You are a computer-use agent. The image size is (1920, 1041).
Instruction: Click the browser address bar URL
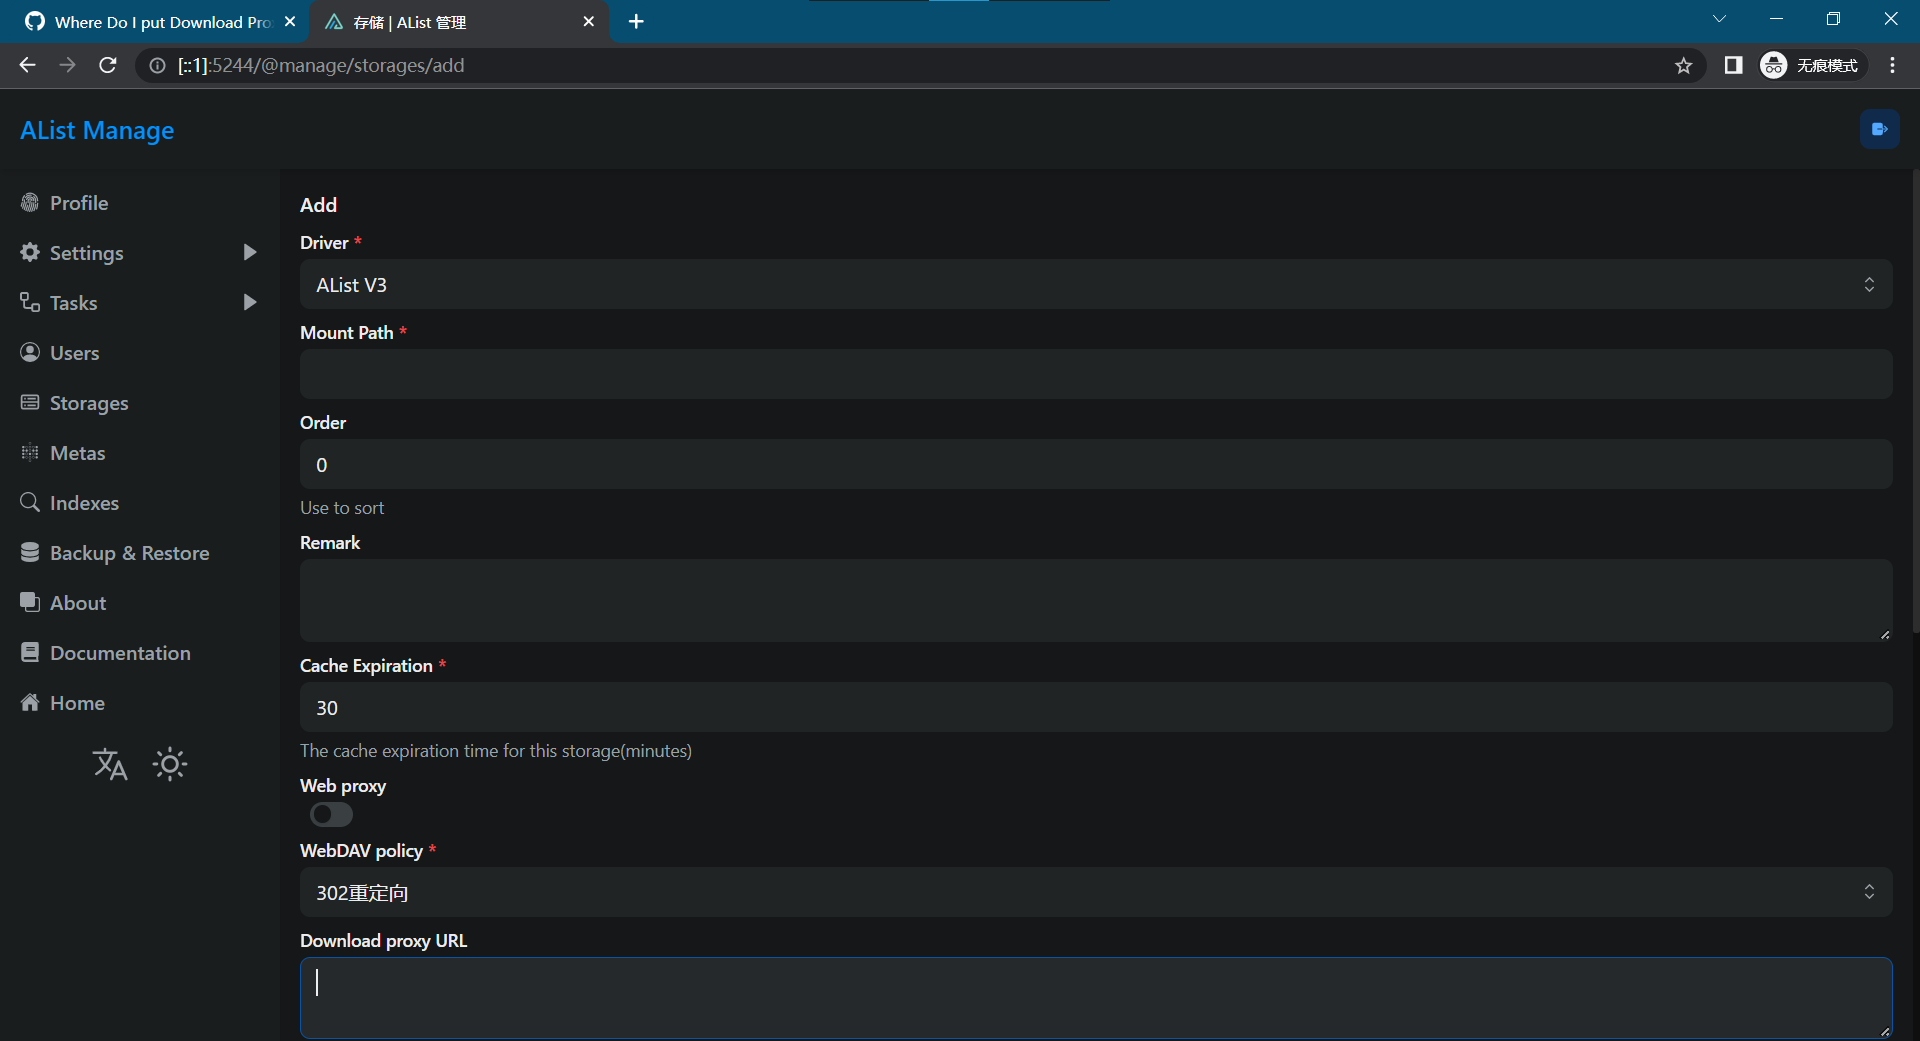click(321, 66)
